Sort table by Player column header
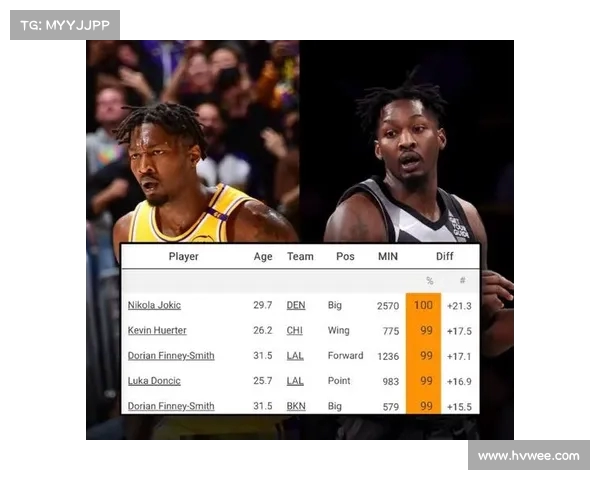The width and height of the screenshot is (600, 480). [x=184, y=256]
